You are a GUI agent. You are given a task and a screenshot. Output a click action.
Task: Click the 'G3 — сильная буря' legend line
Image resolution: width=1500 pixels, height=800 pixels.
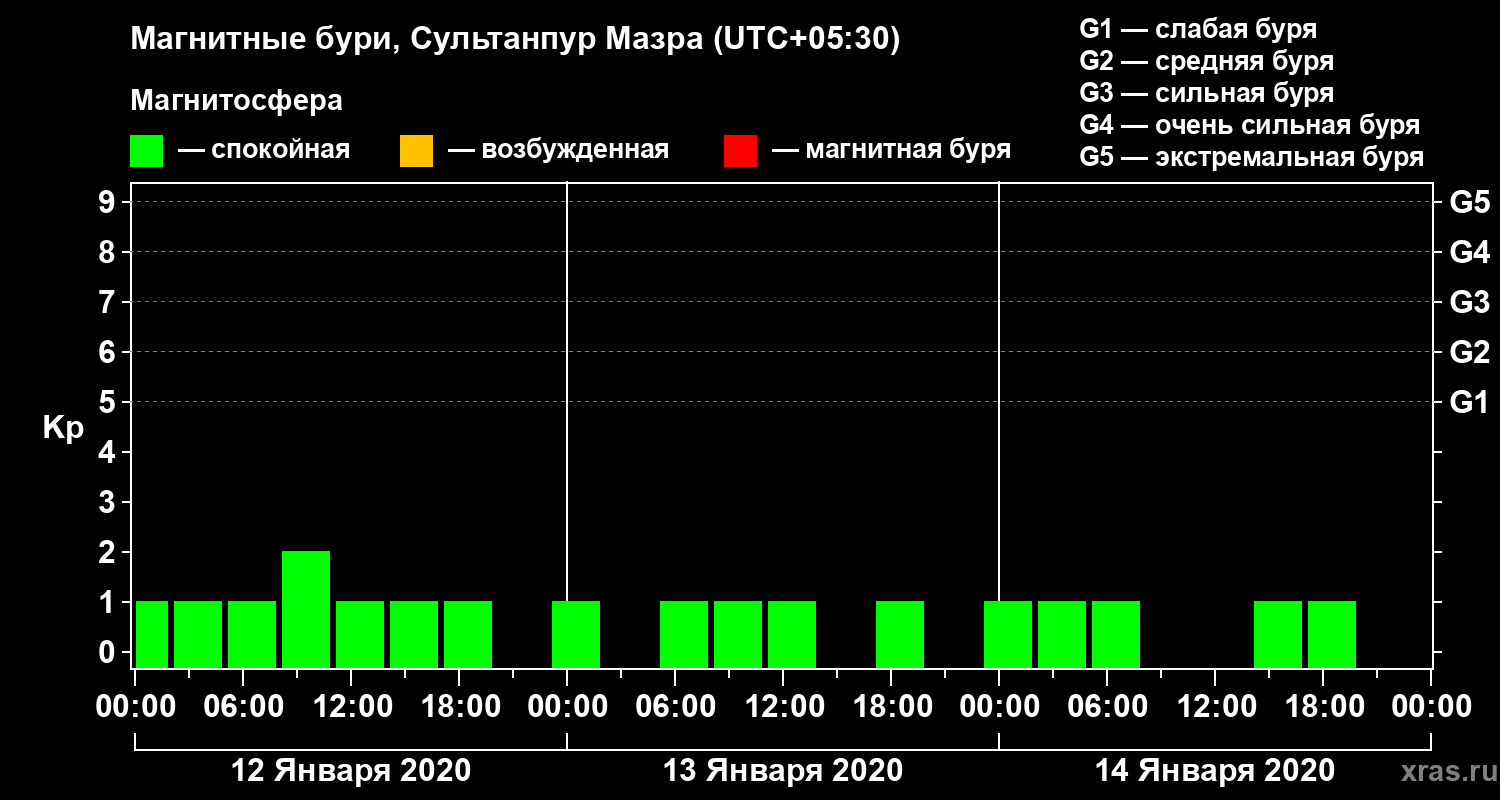pos(1206,93)
